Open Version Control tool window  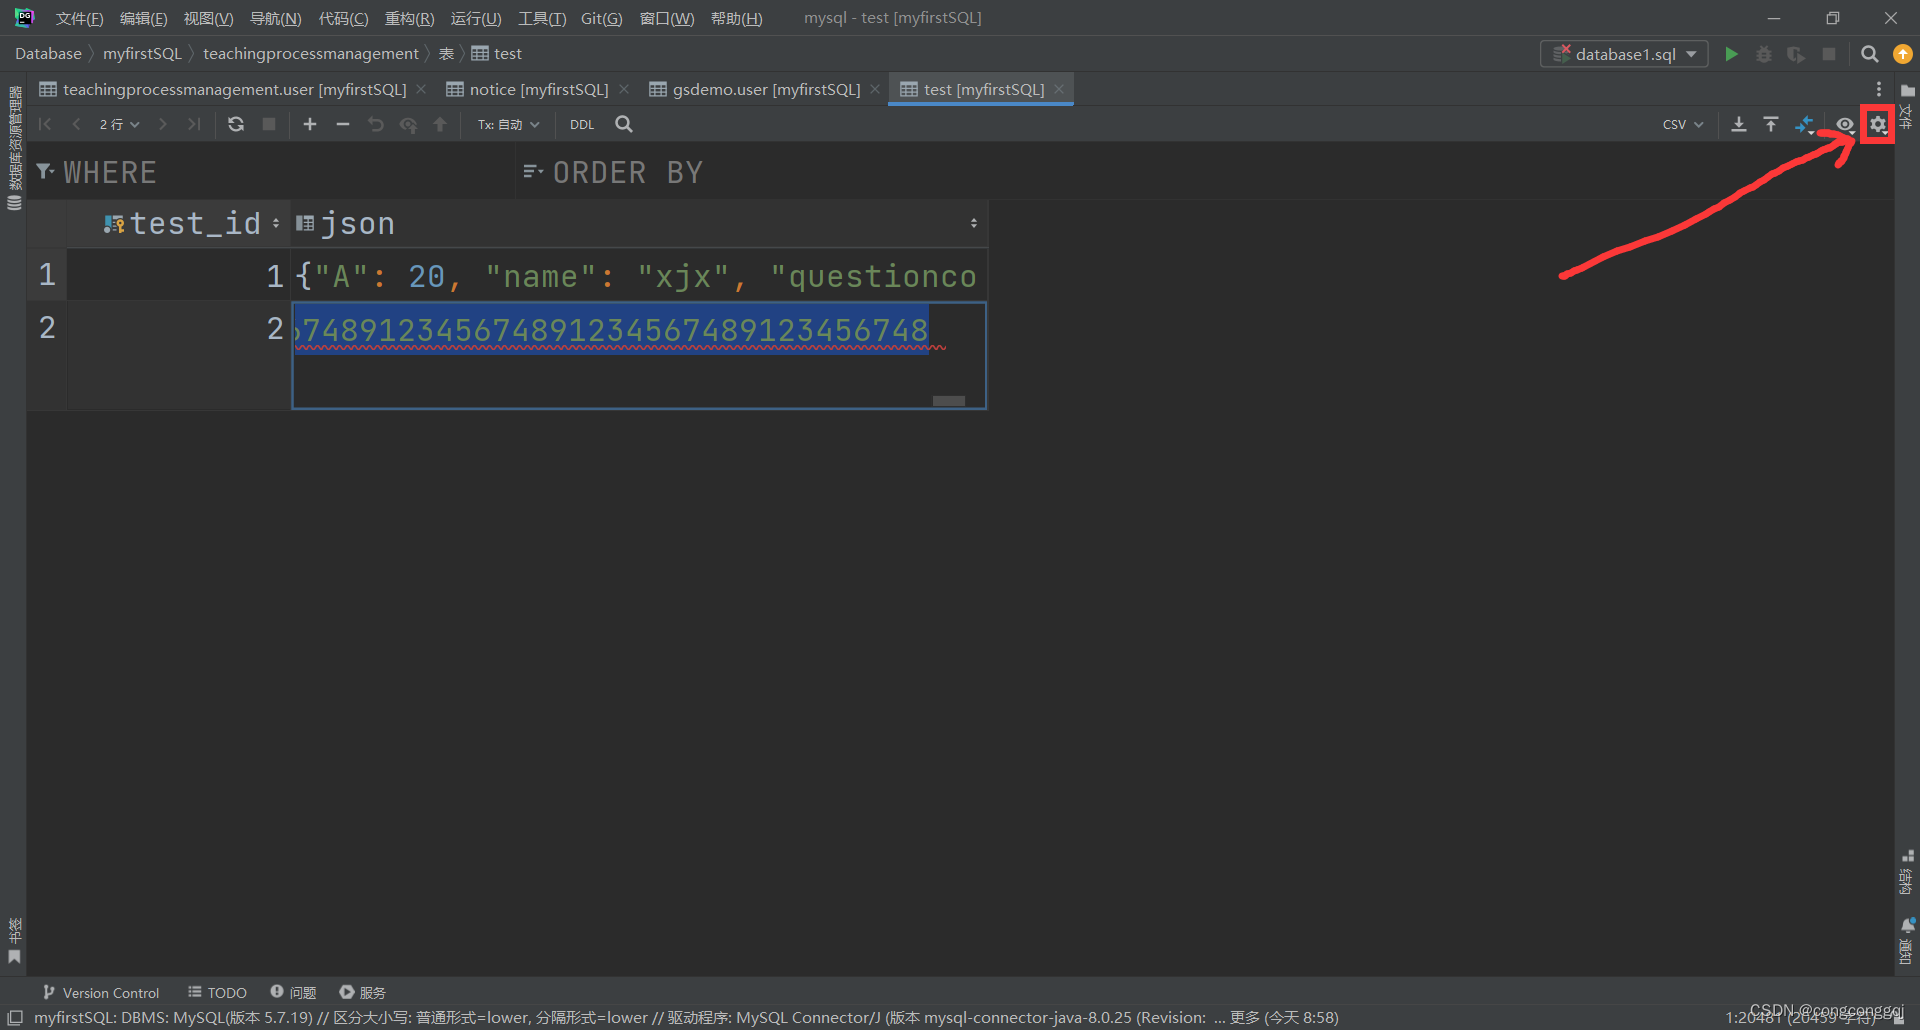[101, 992]
